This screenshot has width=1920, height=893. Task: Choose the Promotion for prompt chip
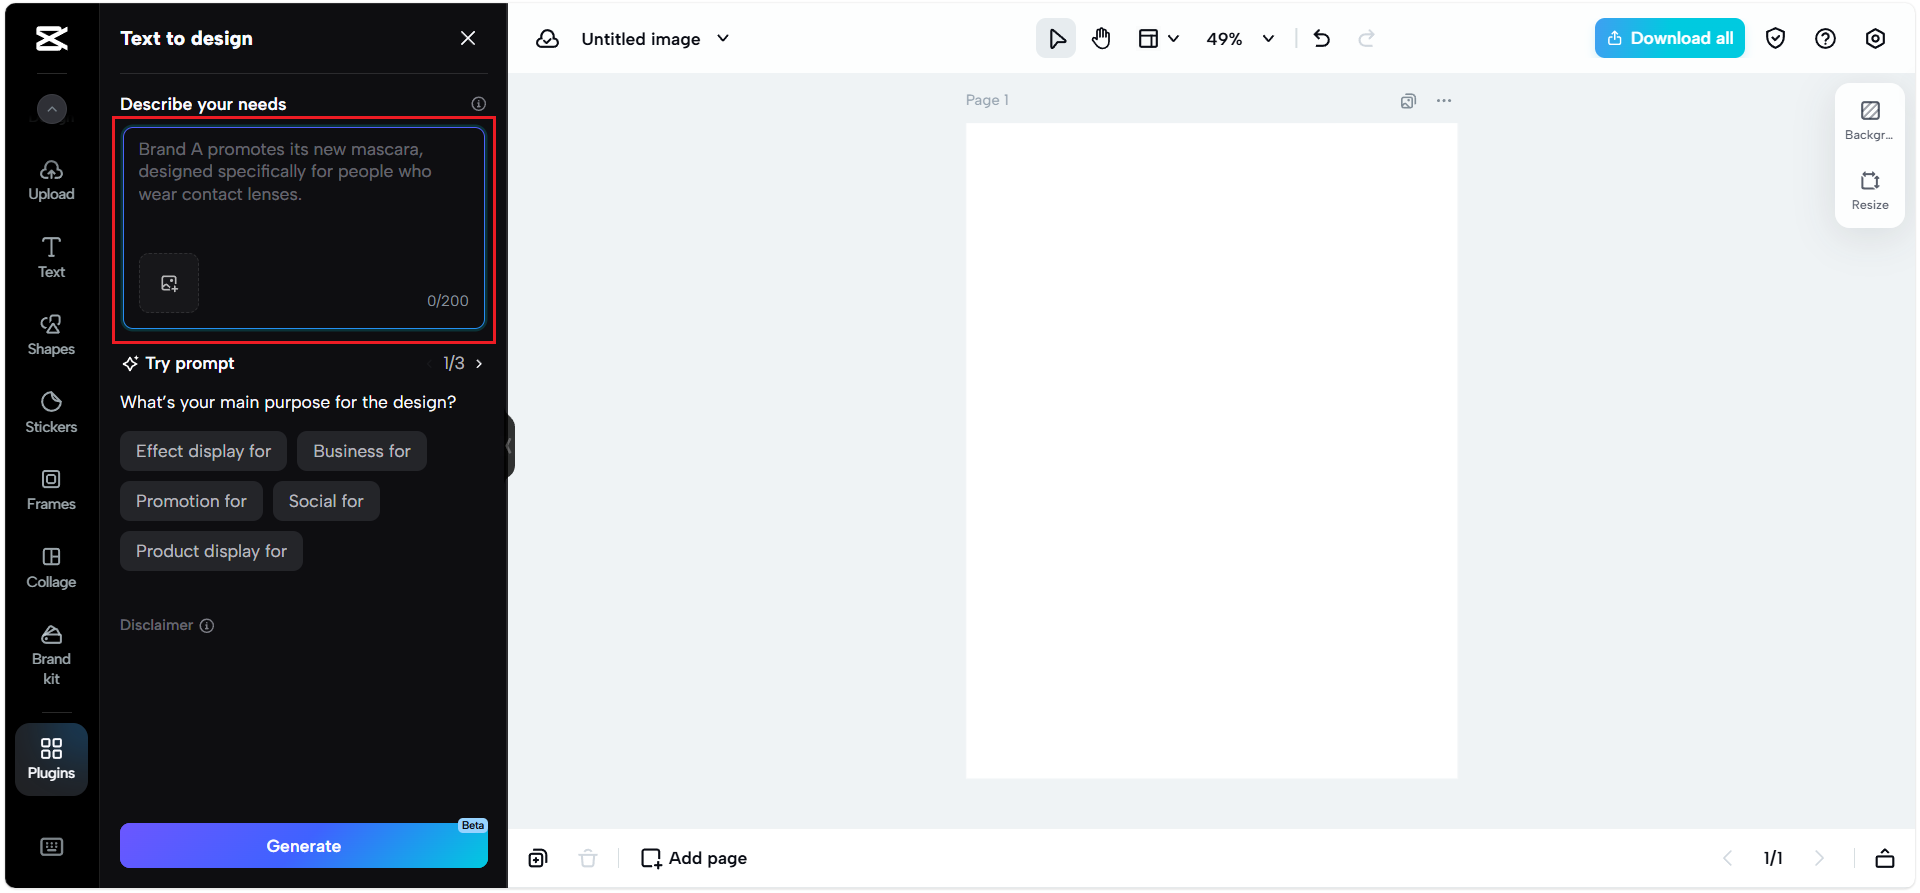click(x=191, y=501)
